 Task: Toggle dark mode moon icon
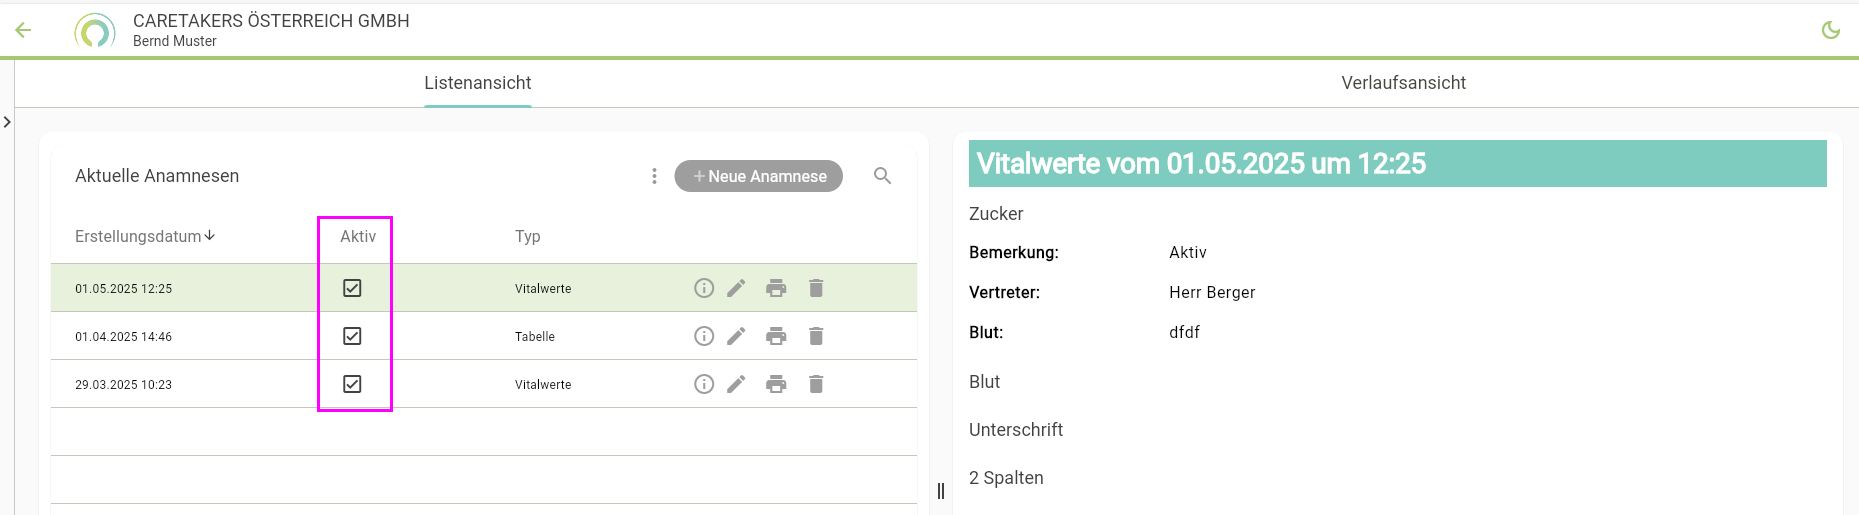(1830, 30)
